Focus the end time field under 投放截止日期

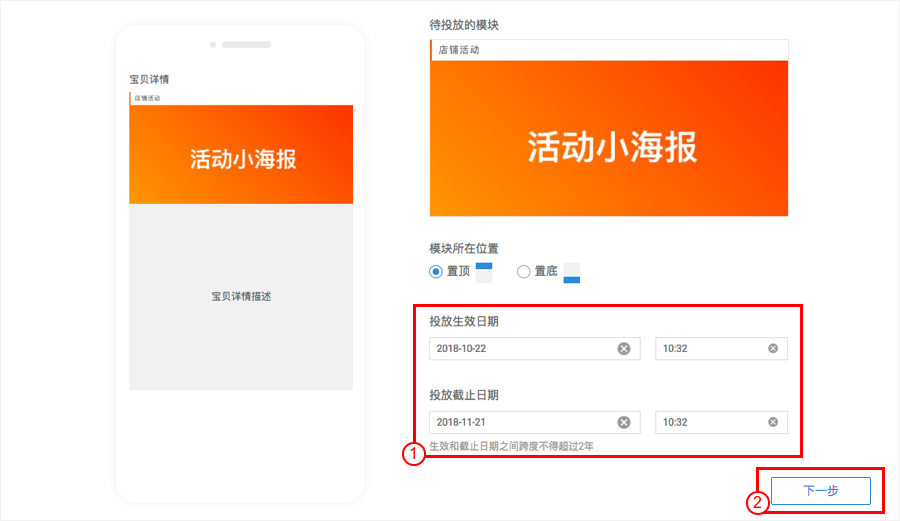pyautogui.click(x=721, y=422)
